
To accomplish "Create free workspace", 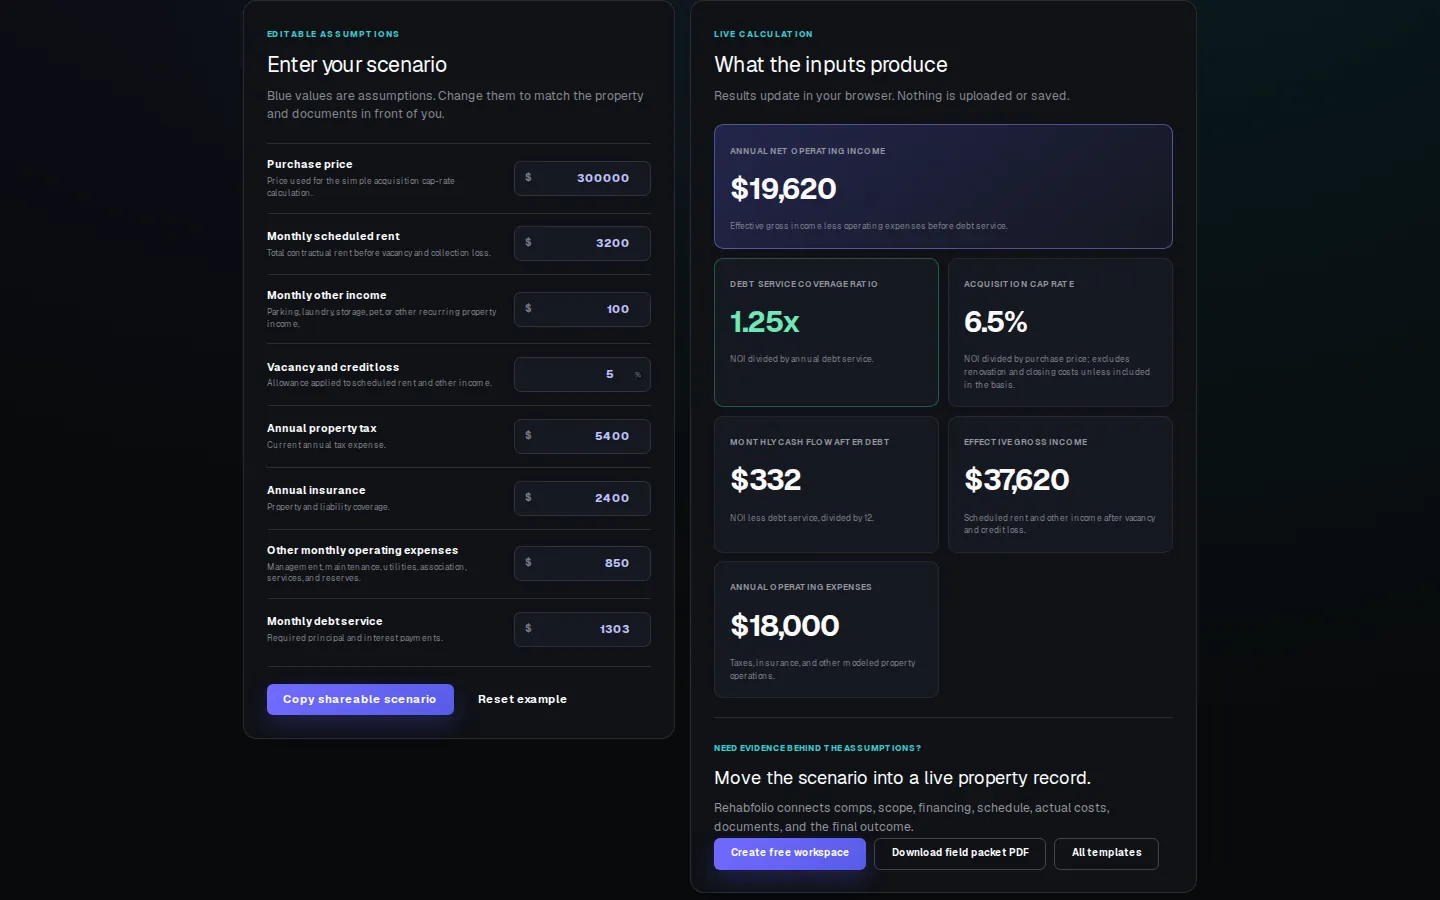I will click(790, 853).
